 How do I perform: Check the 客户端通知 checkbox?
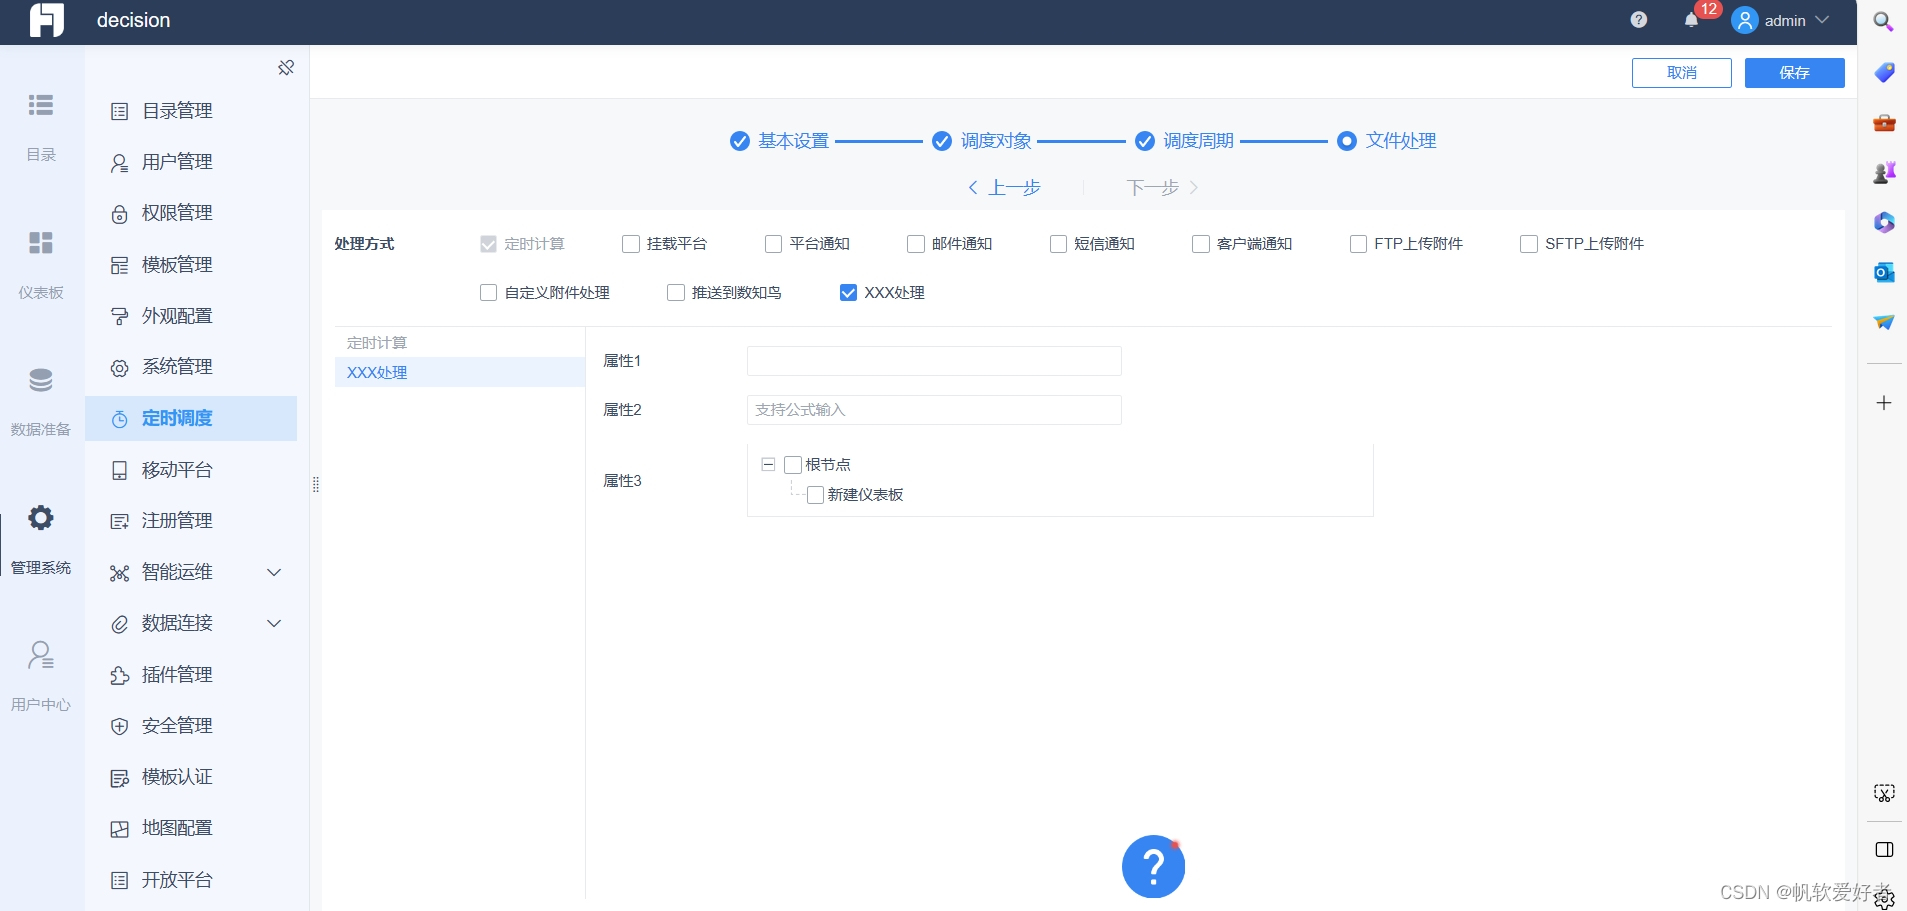pos(1201,244)
